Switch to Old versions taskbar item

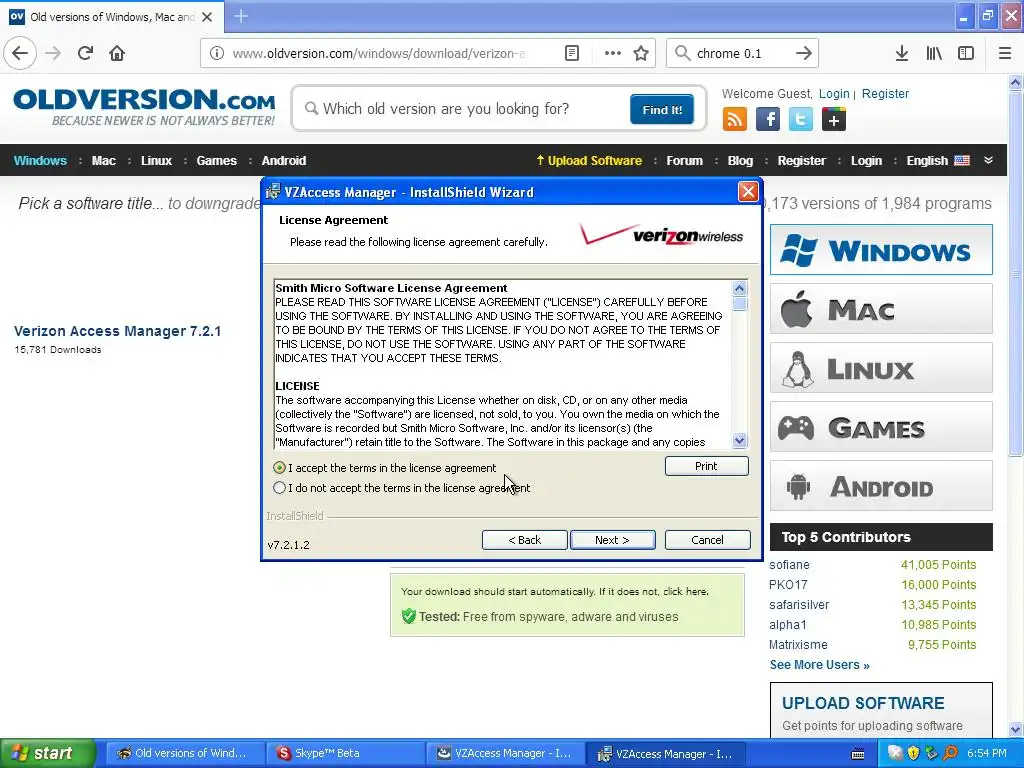click(x=184, y=753)
